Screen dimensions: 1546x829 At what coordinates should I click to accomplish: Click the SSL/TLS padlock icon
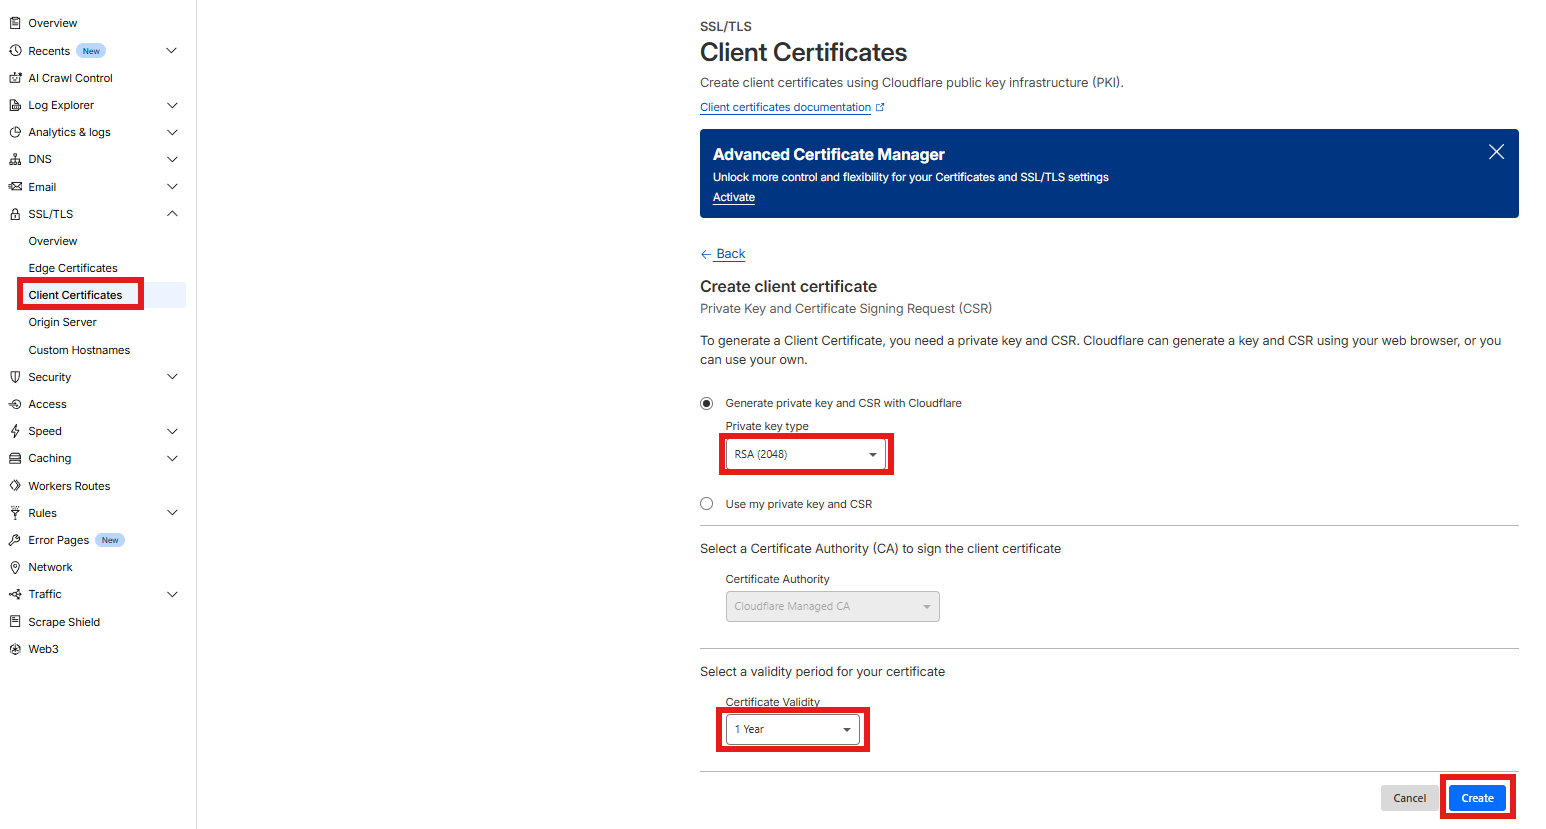tap(15, 213)
